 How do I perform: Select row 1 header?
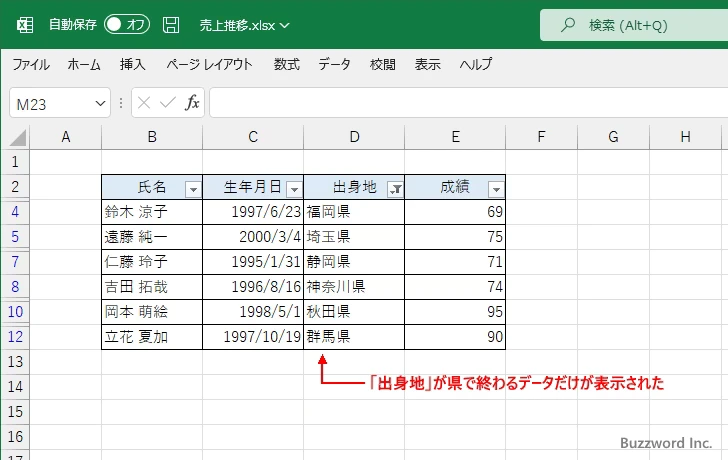[x=15, y=162]
